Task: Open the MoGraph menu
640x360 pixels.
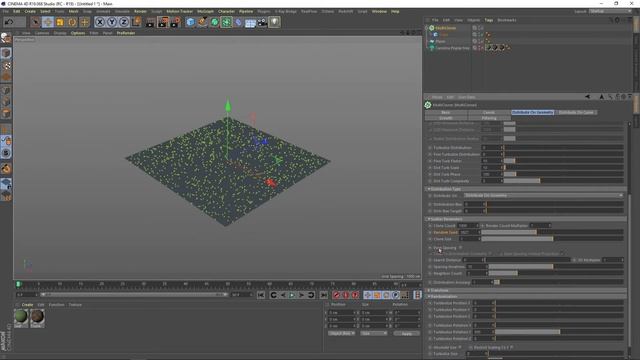Action: [x=205, y=11]
